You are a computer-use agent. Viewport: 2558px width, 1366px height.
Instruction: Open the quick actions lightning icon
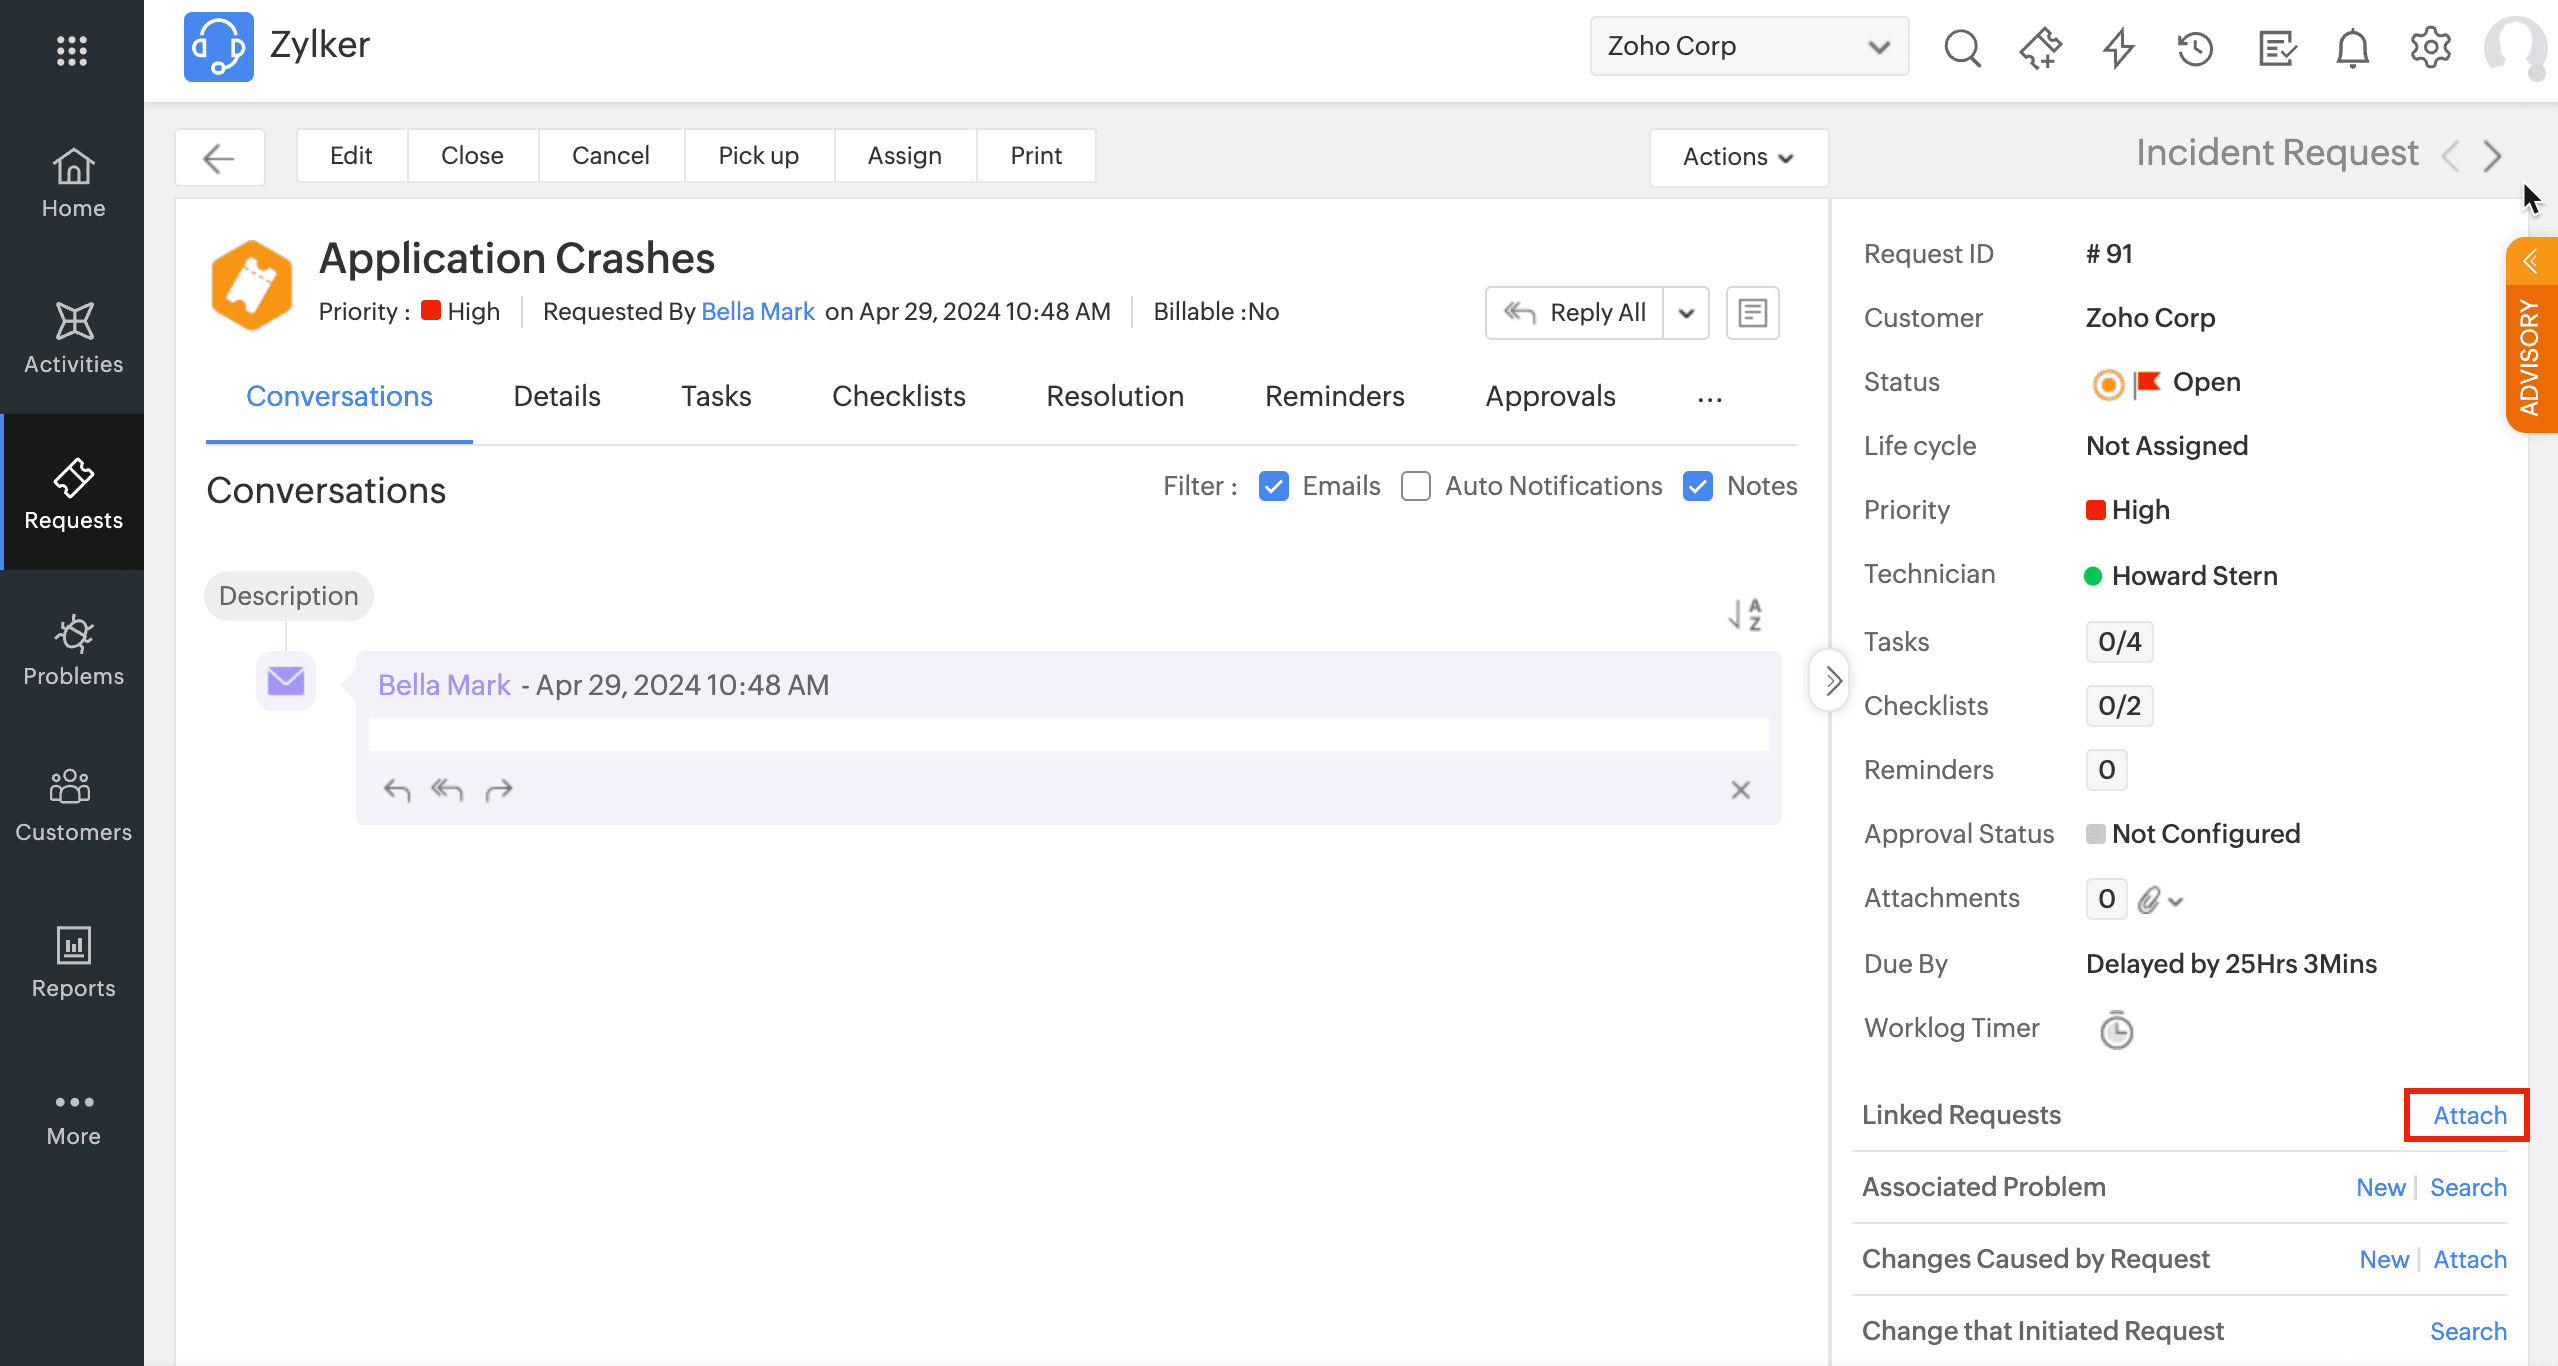tap(2118, 47)
